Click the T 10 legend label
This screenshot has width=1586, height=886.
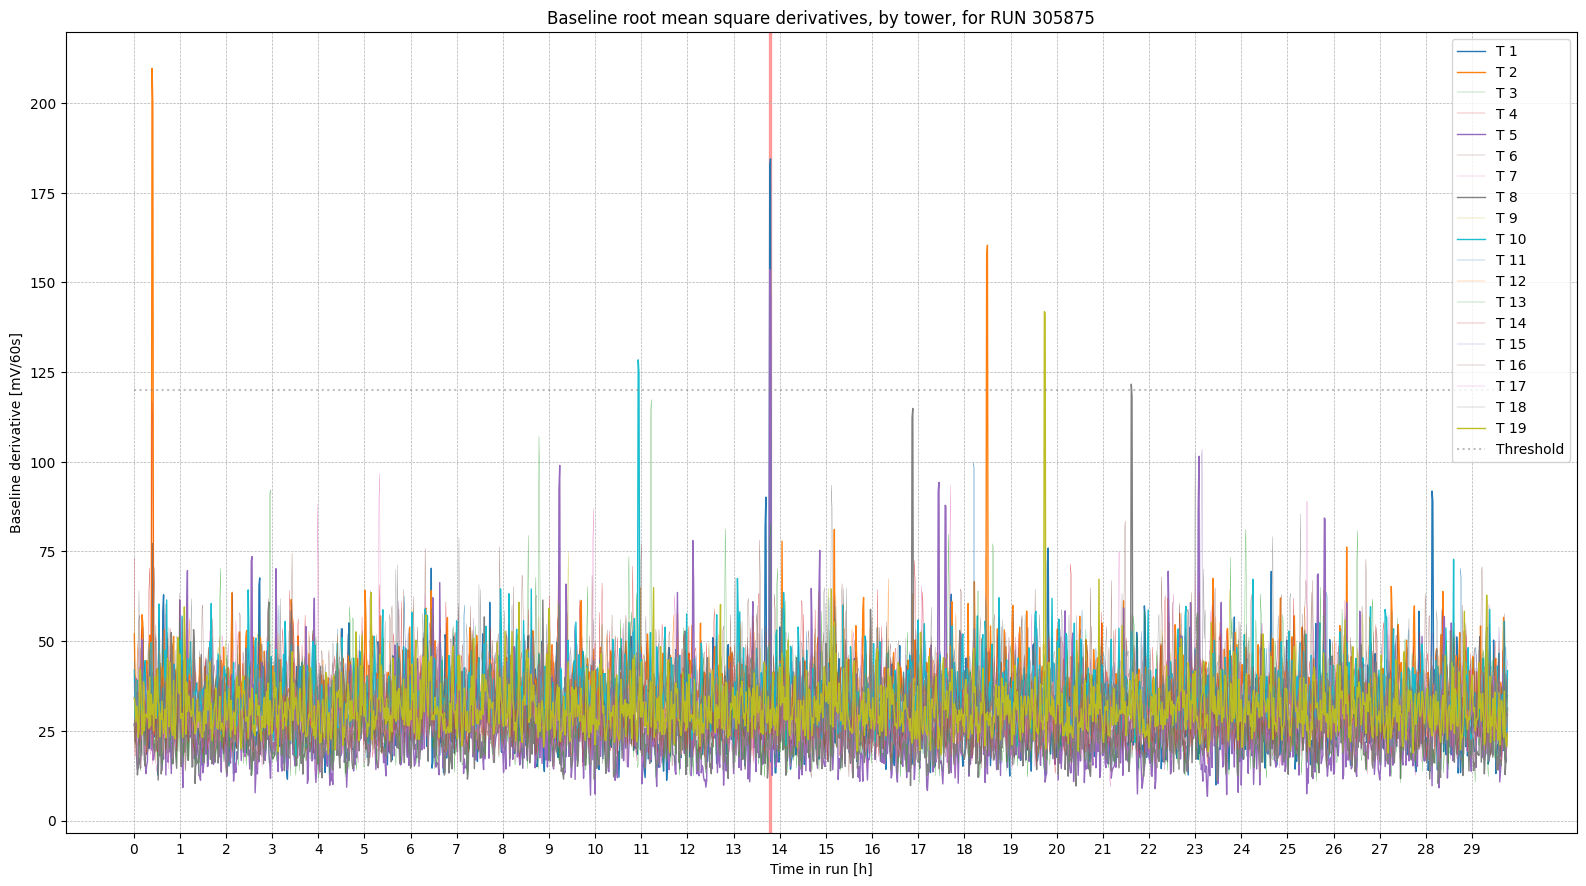tap(1510, 240)
